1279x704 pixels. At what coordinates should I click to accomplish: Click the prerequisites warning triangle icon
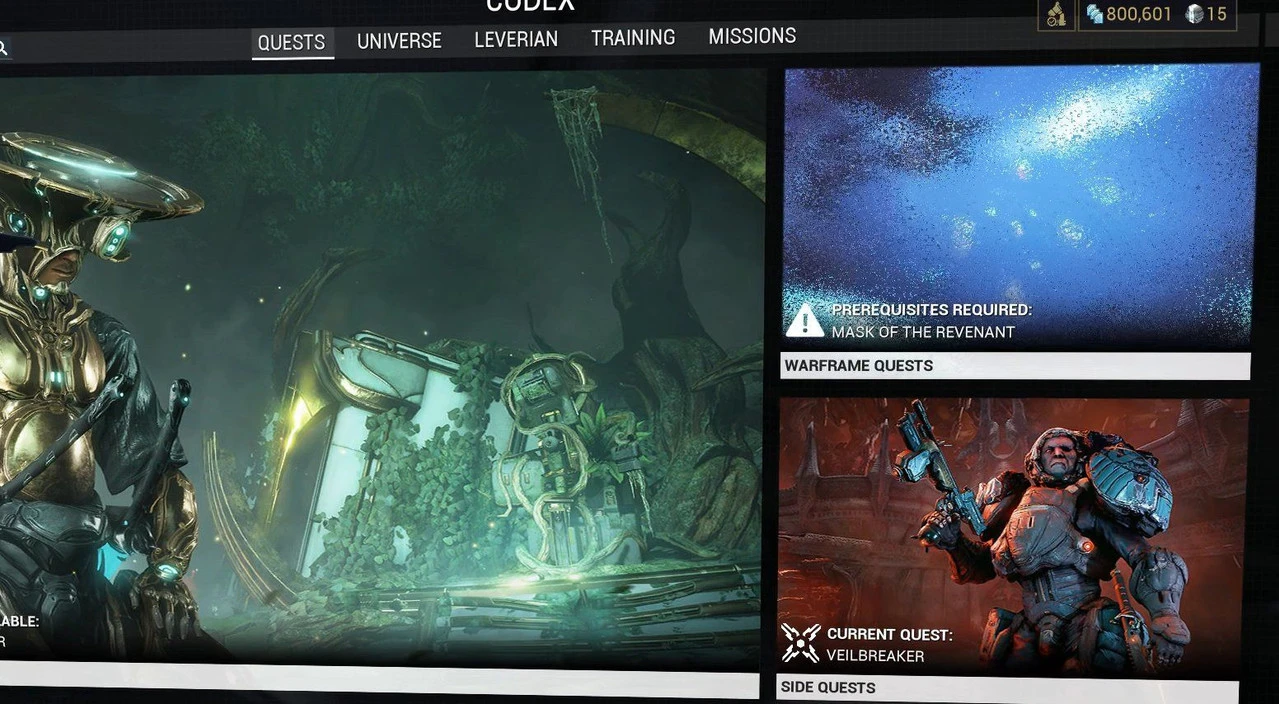coord(804,320)
